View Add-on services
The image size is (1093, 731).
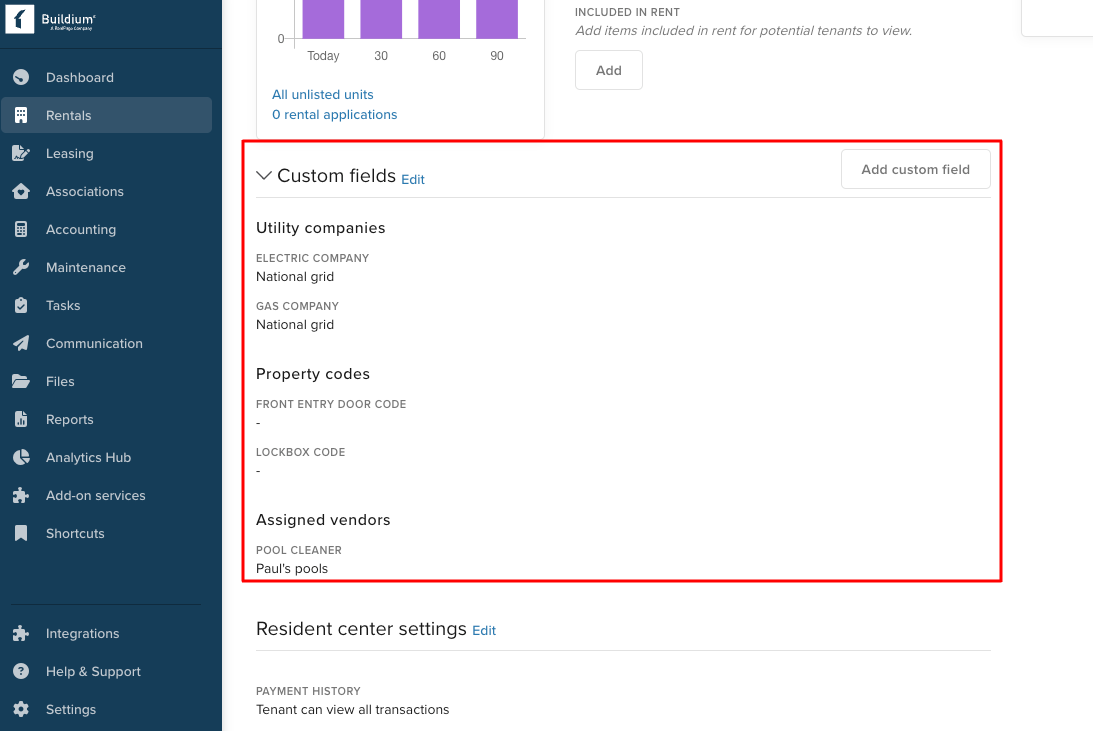coord(95,495)
